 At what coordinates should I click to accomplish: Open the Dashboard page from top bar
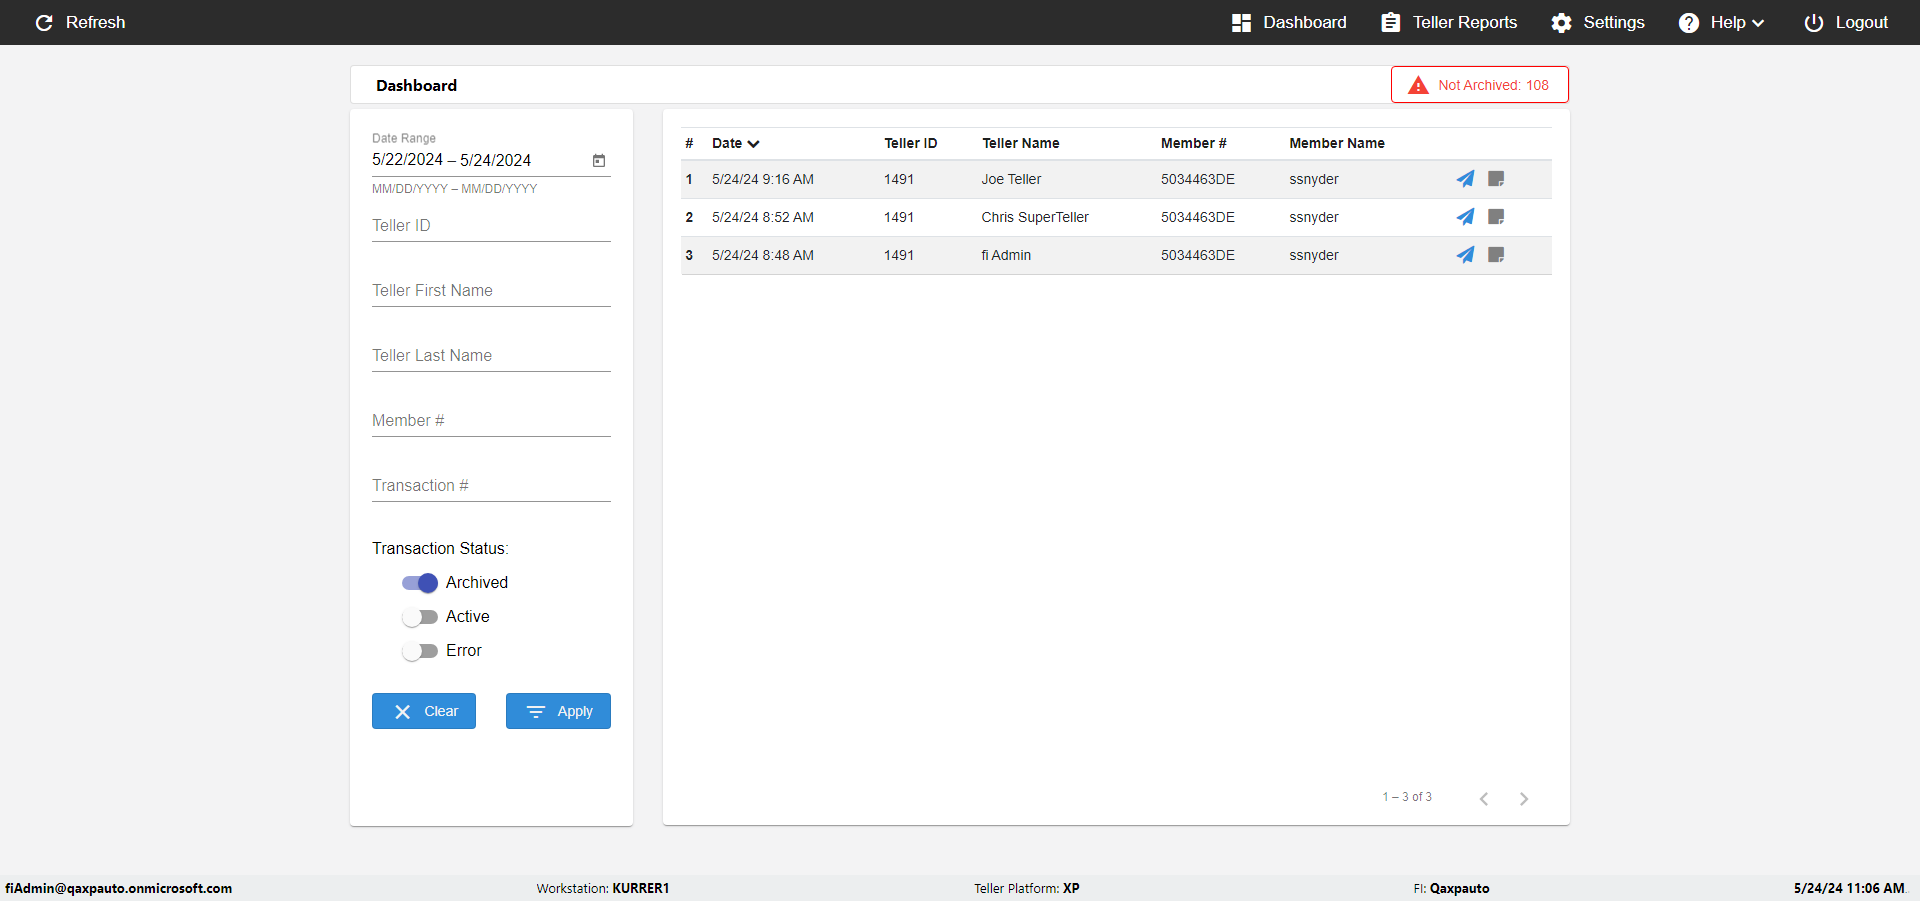(x=1289, y=22)
